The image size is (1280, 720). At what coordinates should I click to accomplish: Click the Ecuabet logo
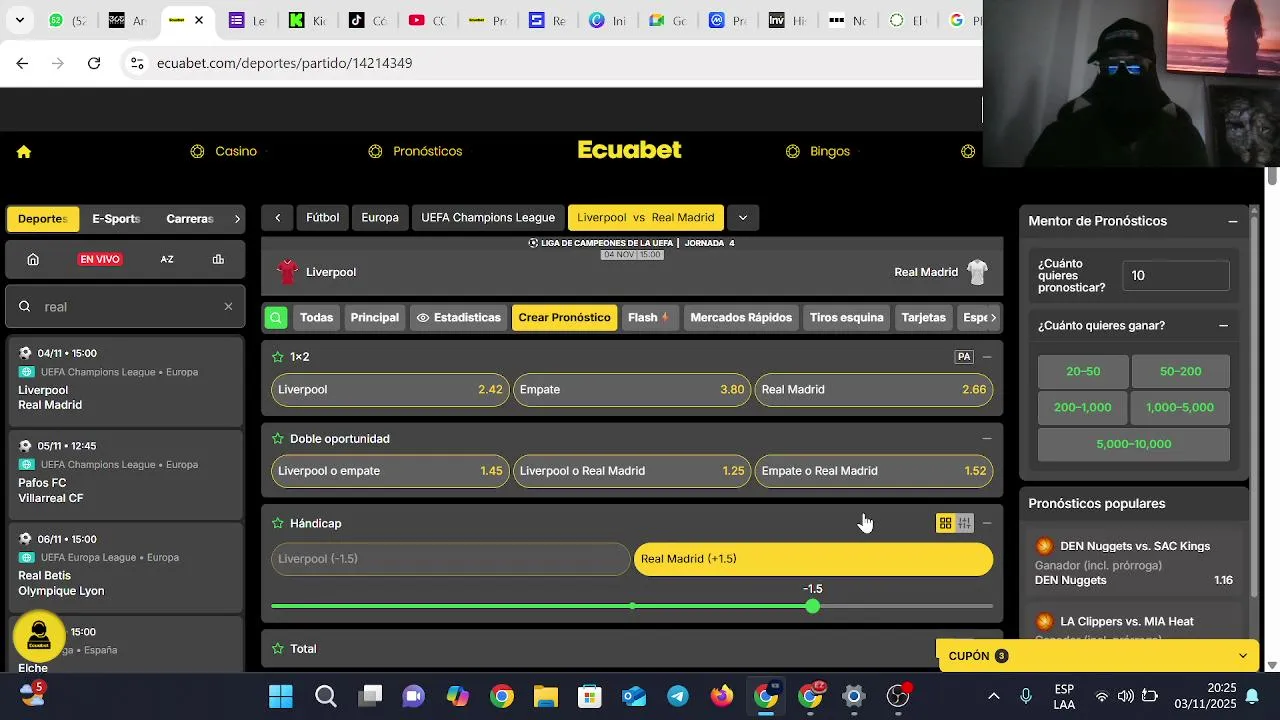pyautogui.click(x=630, y=150)
